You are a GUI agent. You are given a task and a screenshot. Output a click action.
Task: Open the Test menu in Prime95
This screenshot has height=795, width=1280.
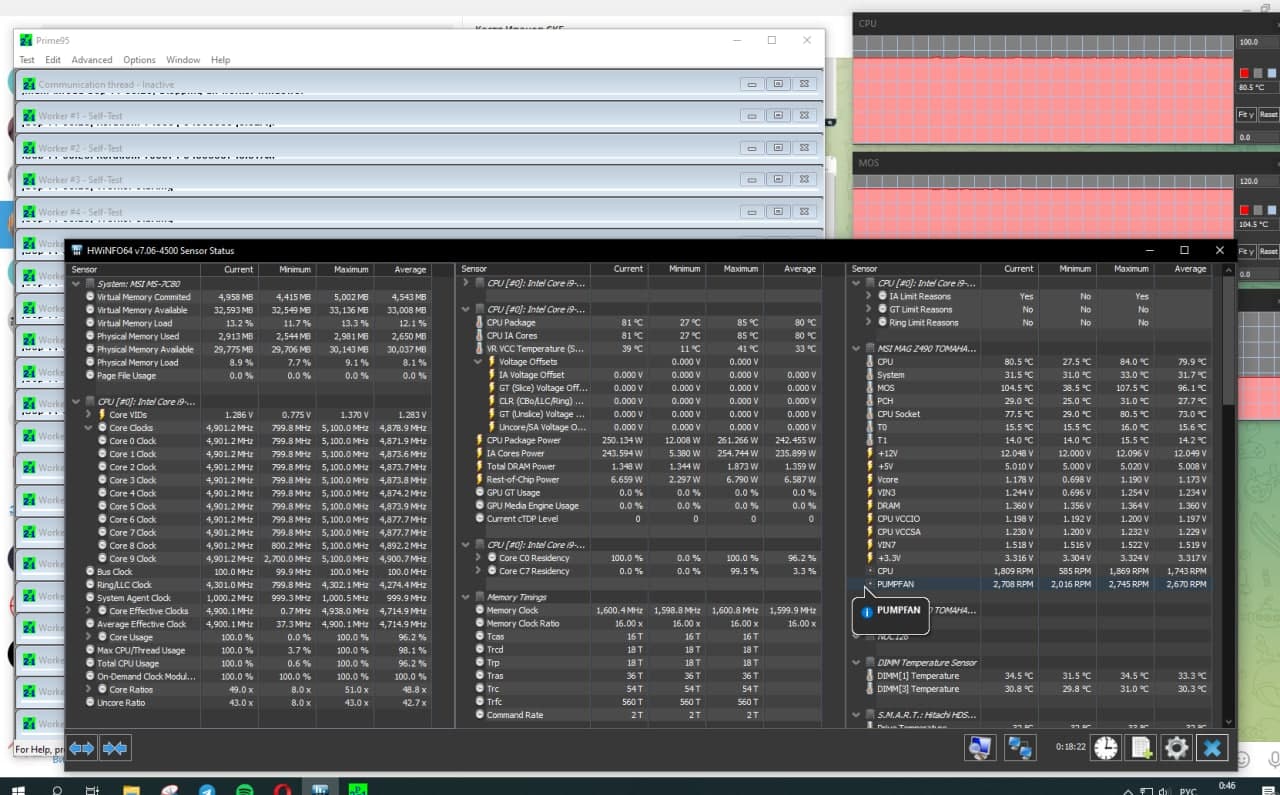point(27,60)
